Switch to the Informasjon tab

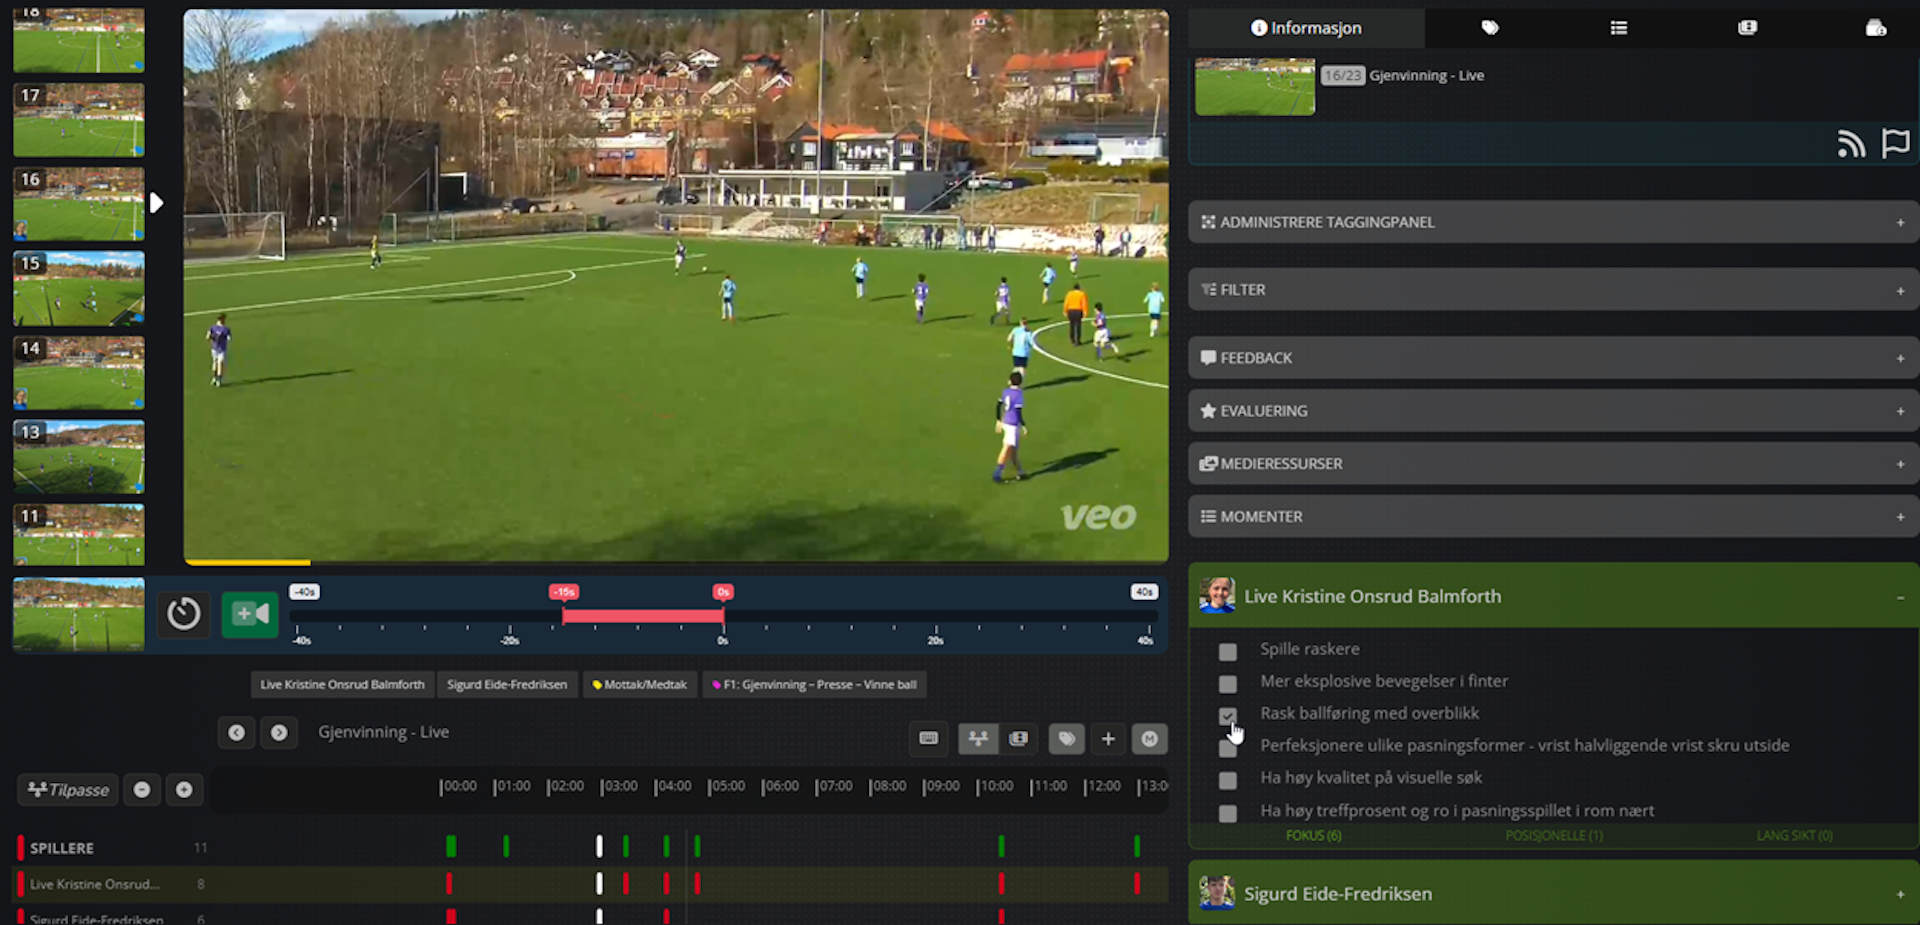click(1306, 28)
